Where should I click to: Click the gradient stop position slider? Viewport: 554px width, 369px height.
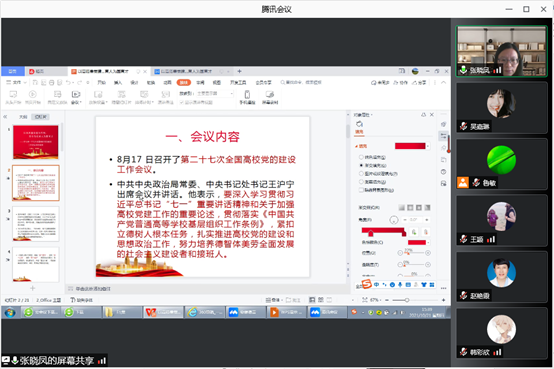(x=414, y=253)
